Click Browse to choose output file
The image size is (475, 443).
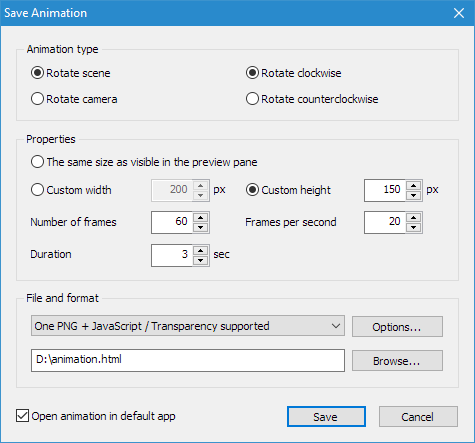click(x=397, y=360)
